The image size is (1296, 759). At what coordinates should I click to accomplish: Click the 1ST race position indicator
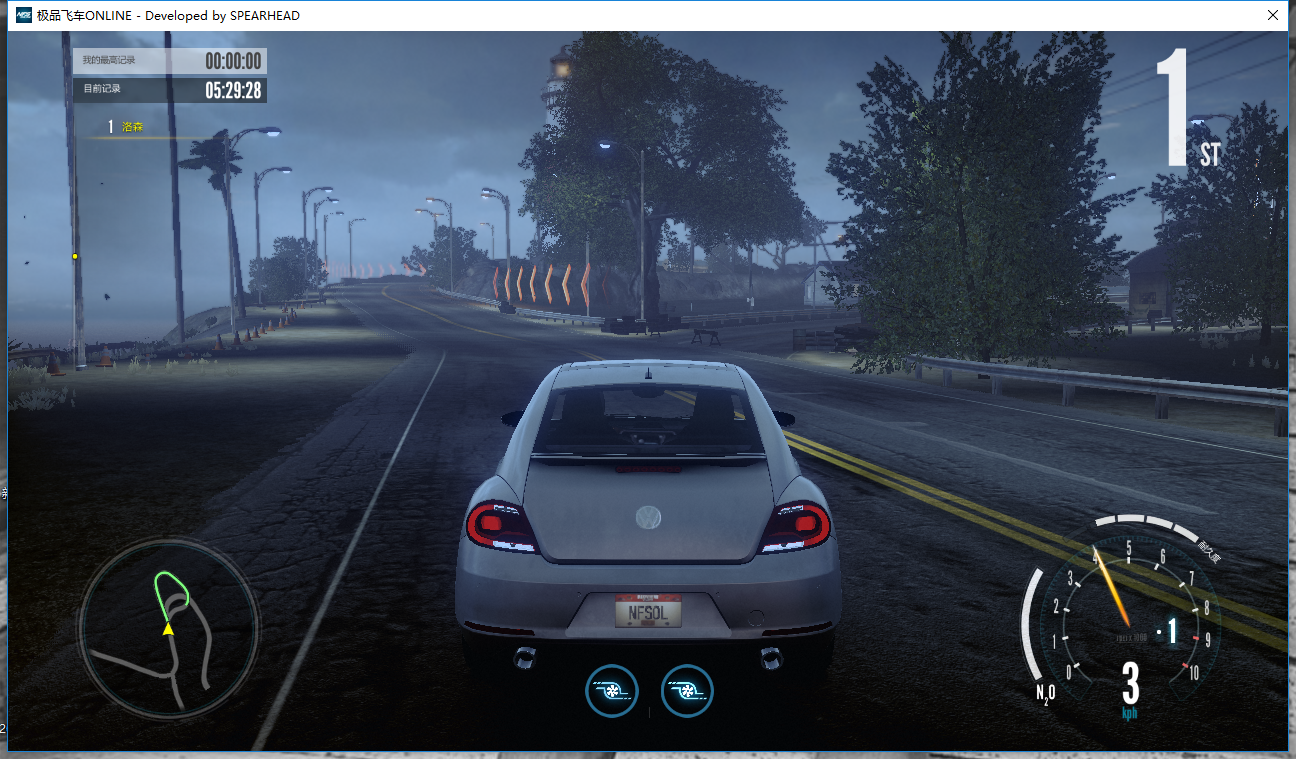point(1188,106)
